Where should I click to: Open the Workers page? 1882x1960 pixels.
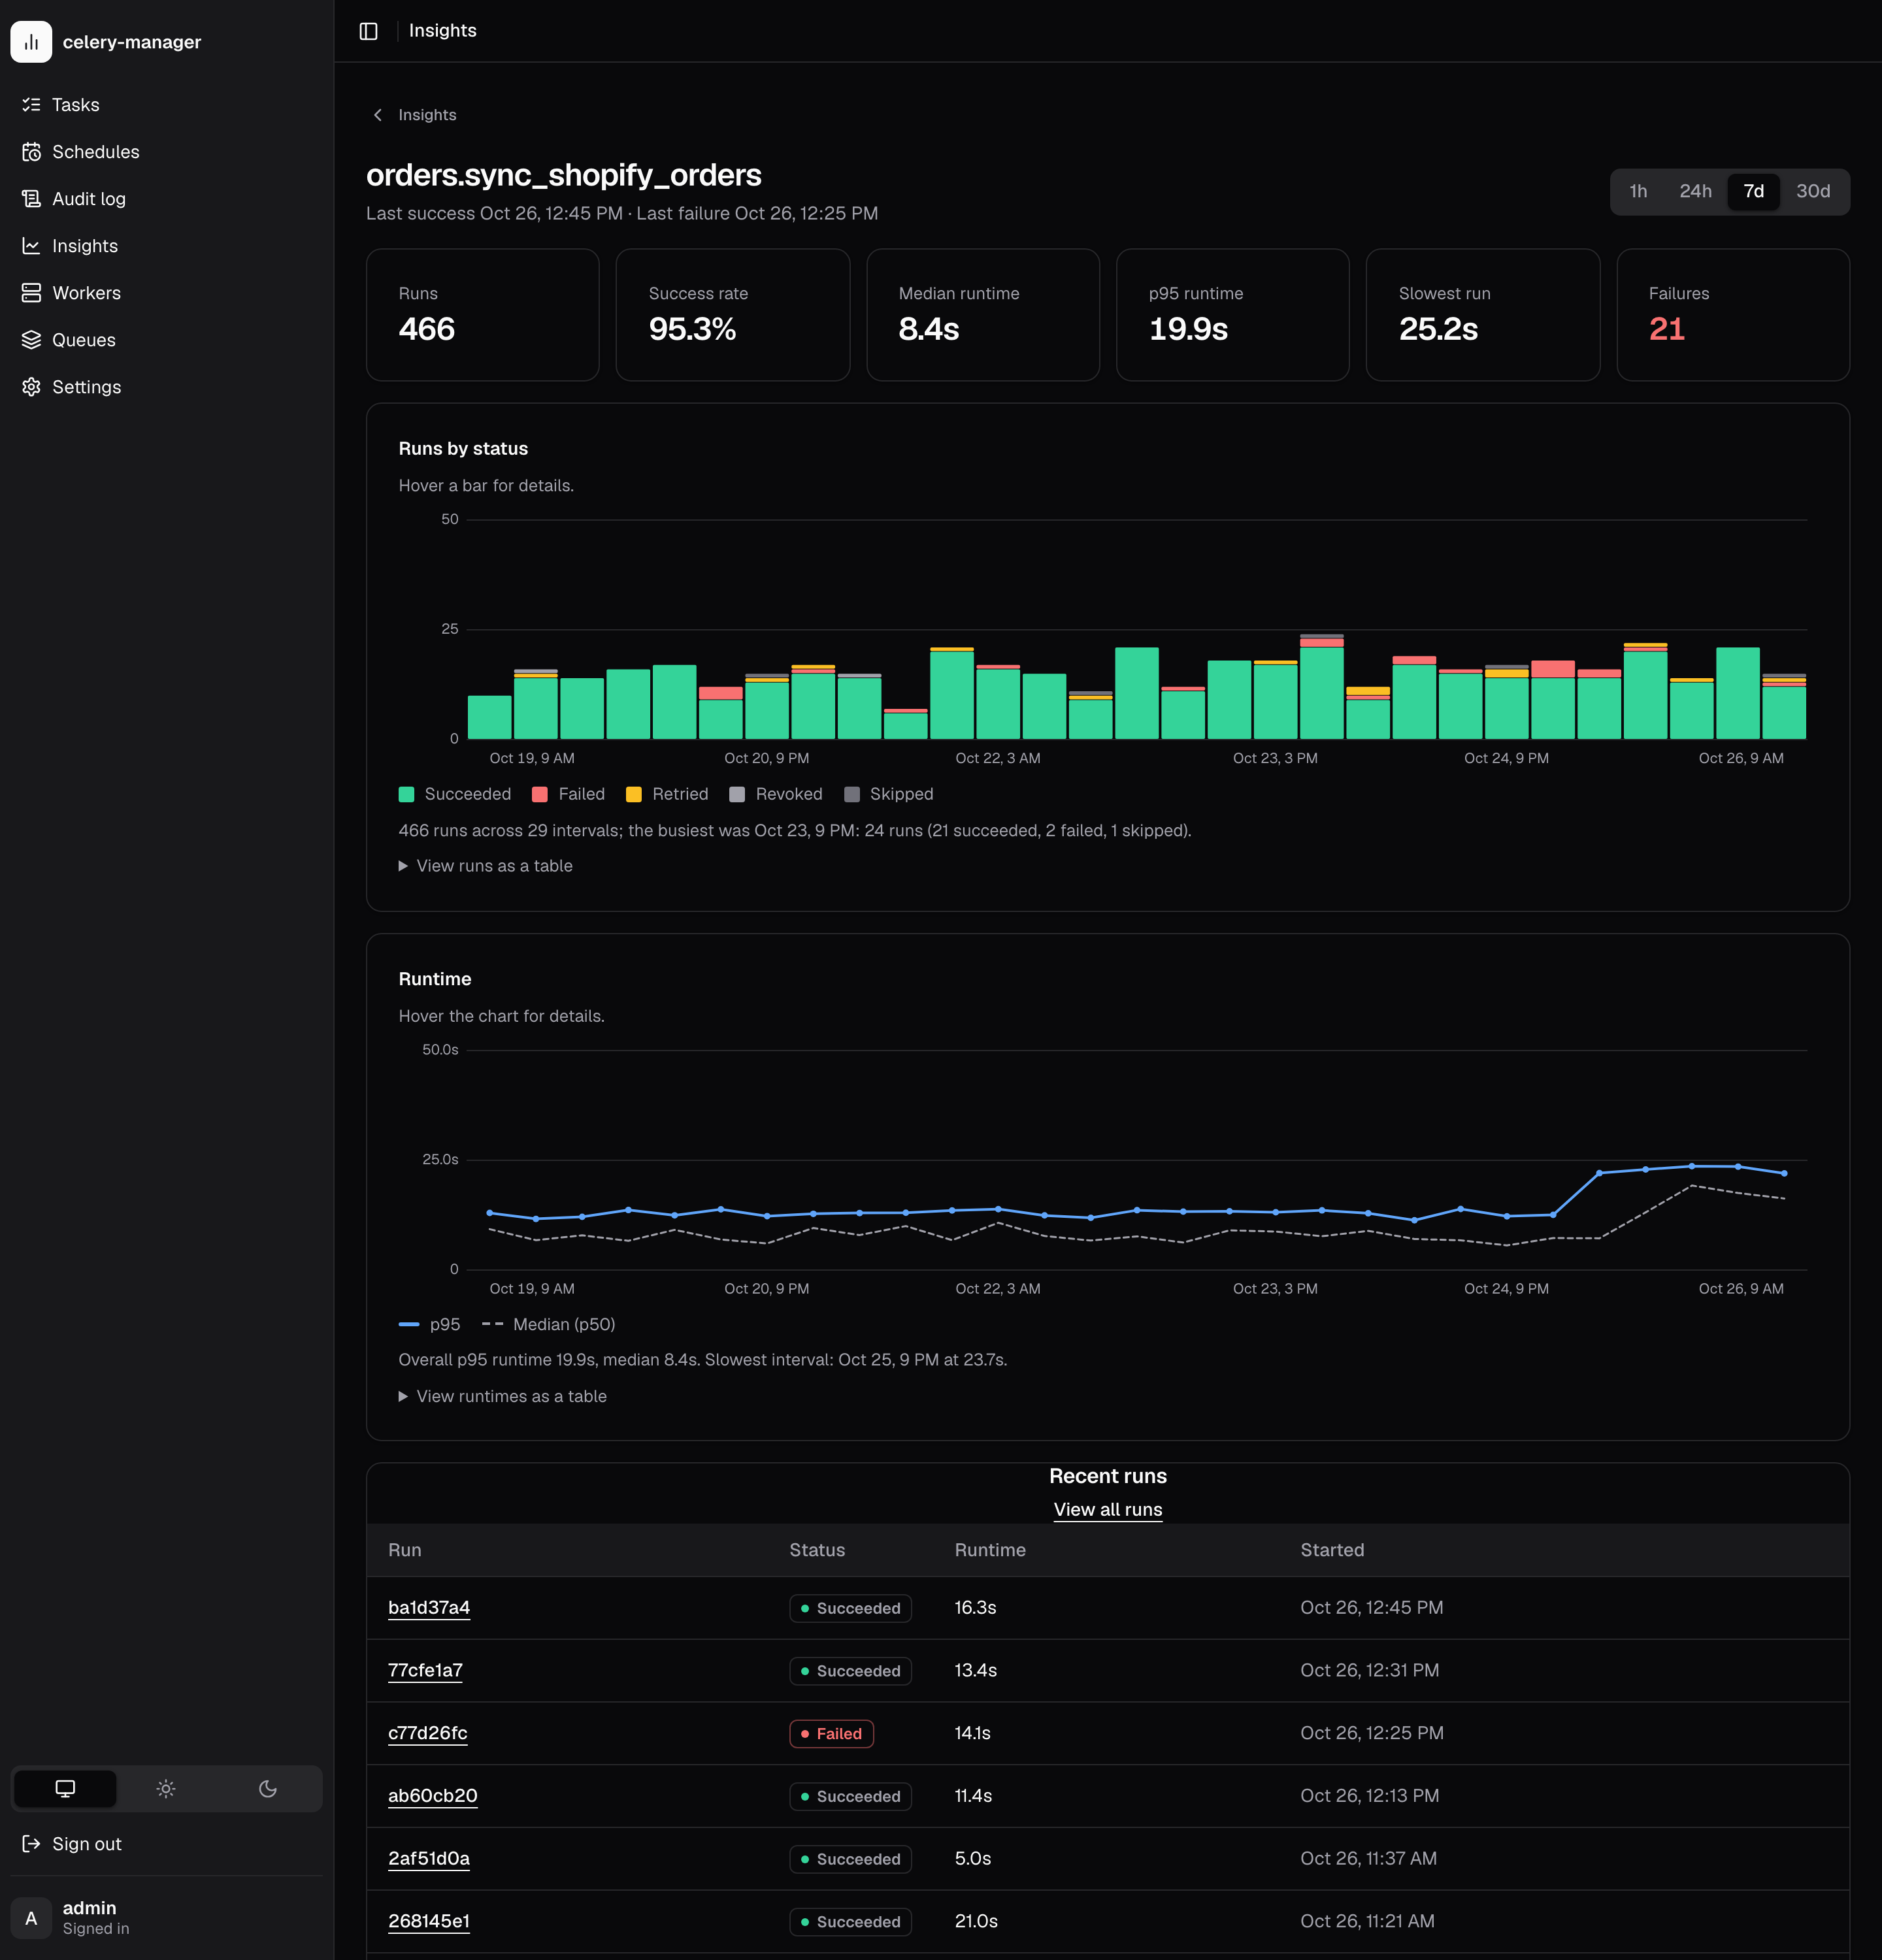(166, 293)
